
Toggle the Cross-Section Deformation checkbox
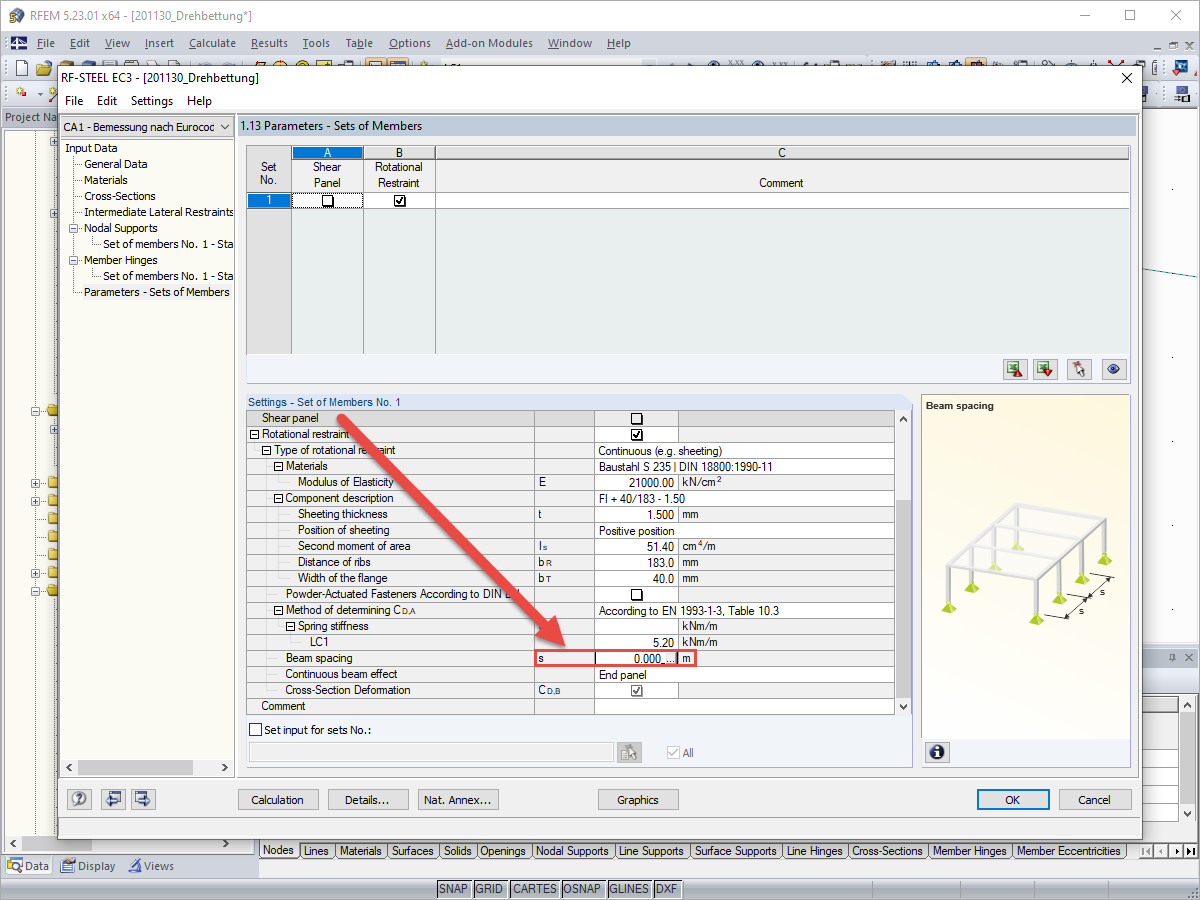tap(637, 690)
